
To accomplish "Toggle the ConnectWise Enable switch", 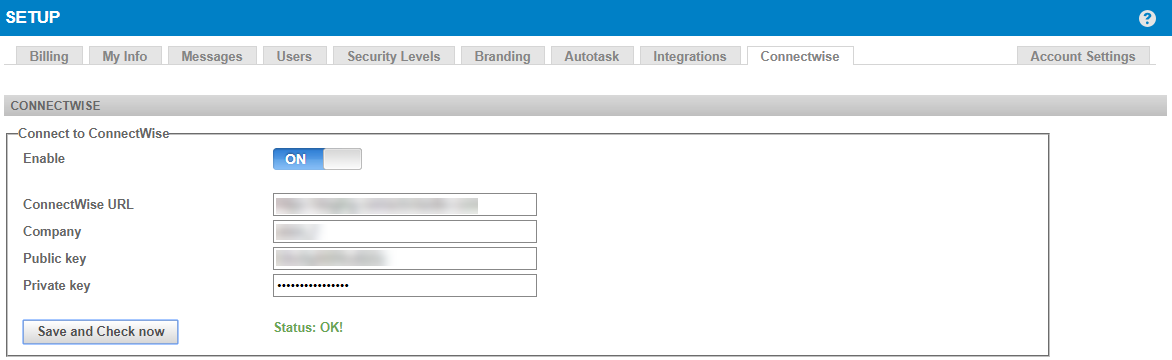I will [317, 159].
